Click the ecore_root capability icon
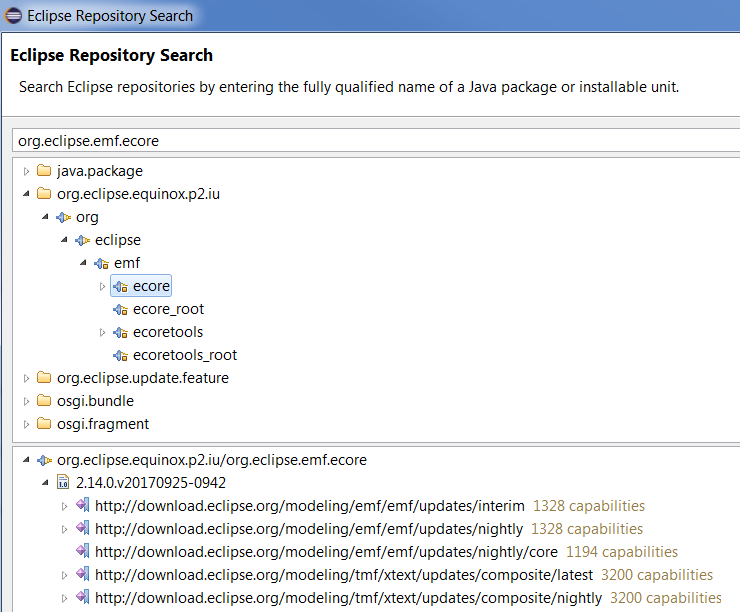 coord(120,309)
